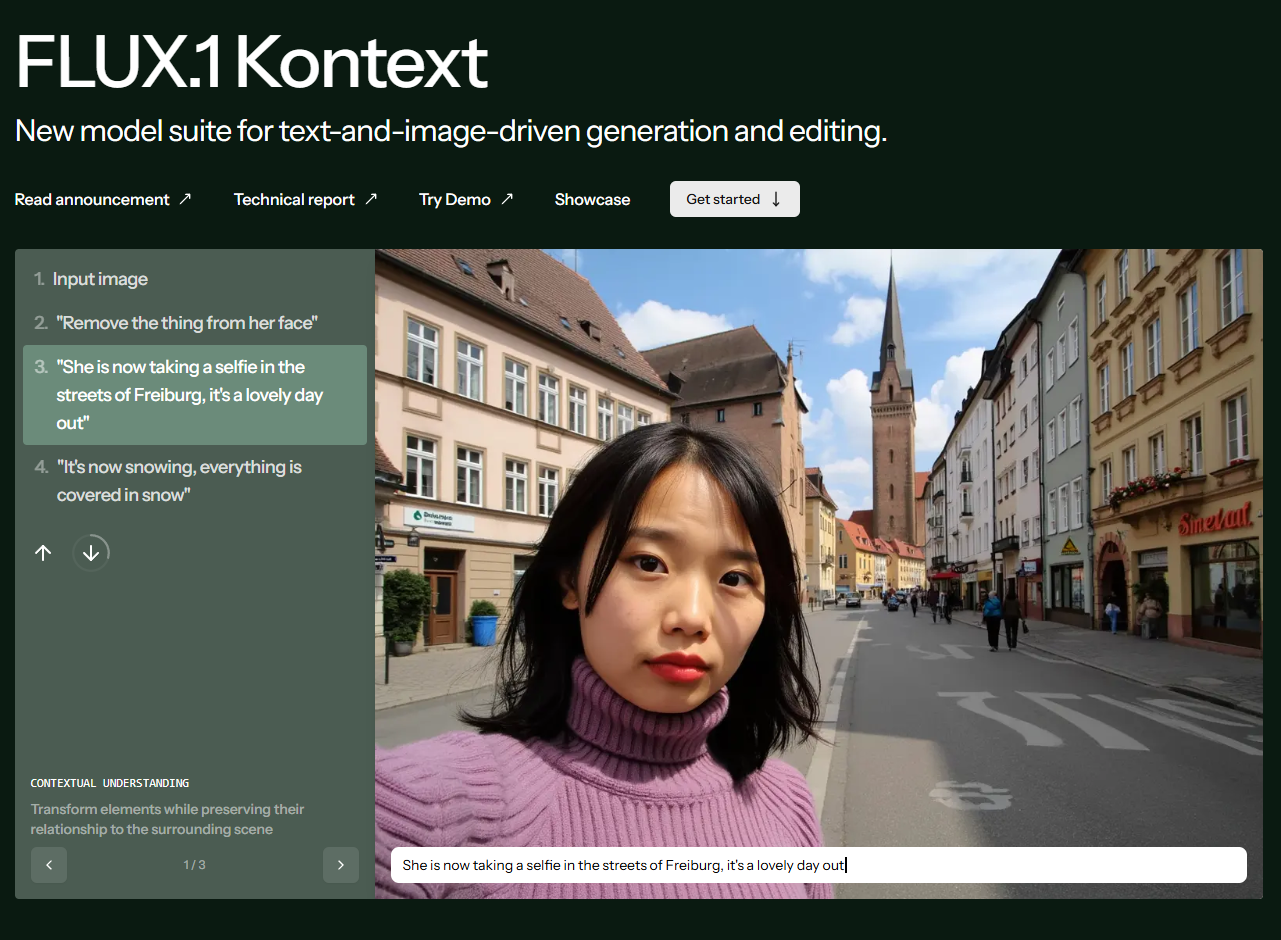Viewport: 1281px width, 940px height.
Task: Click the circled down arrow for next step
Action: point(91,553)
